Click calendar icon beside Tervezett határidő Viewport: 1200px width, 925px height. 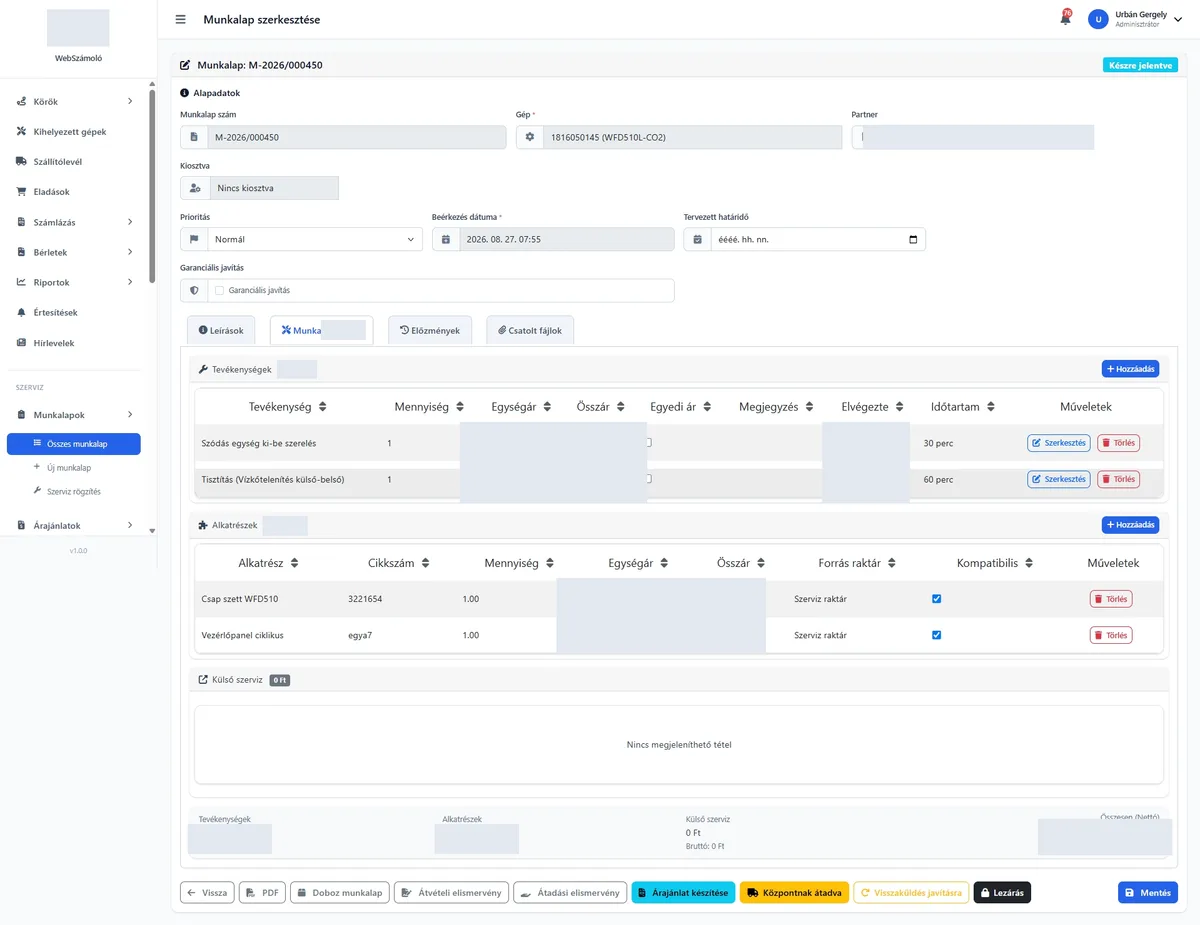(698, 239)
